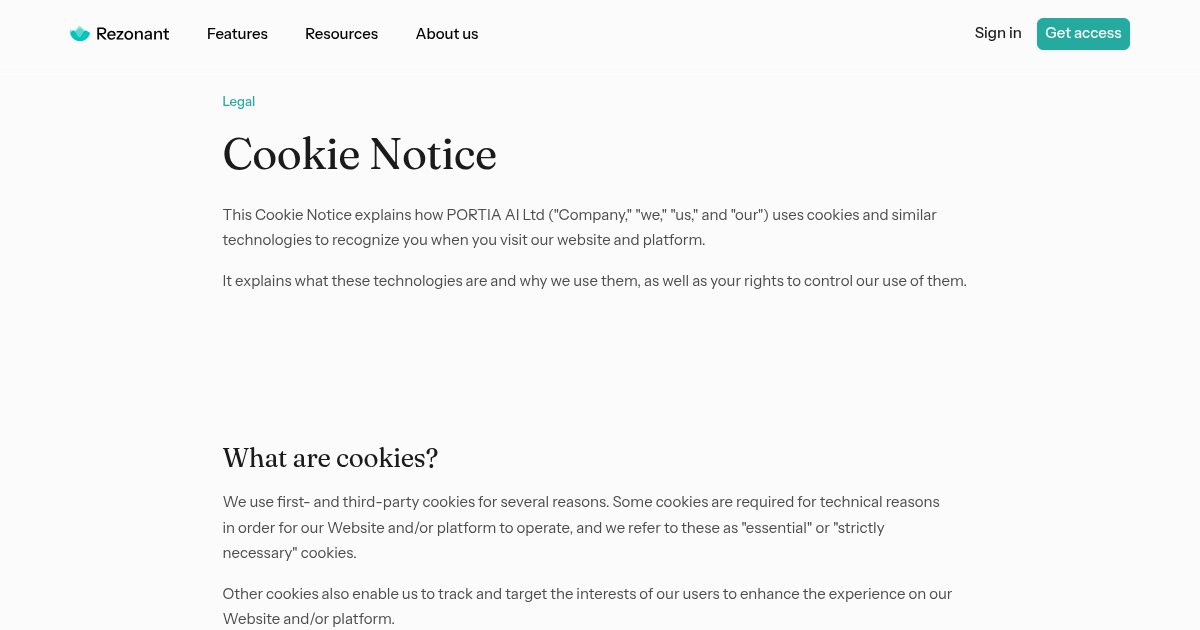The height and width of the screenshot is (630, 1200).
Task: Click the Get access button
Action: click(1083, 34)
